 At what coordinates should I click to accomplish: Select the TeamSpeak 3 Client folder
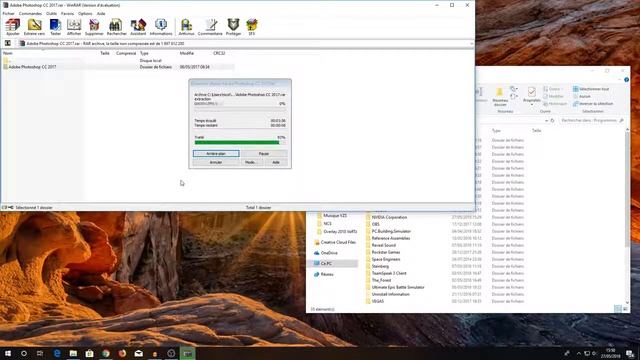pos(386,273)
